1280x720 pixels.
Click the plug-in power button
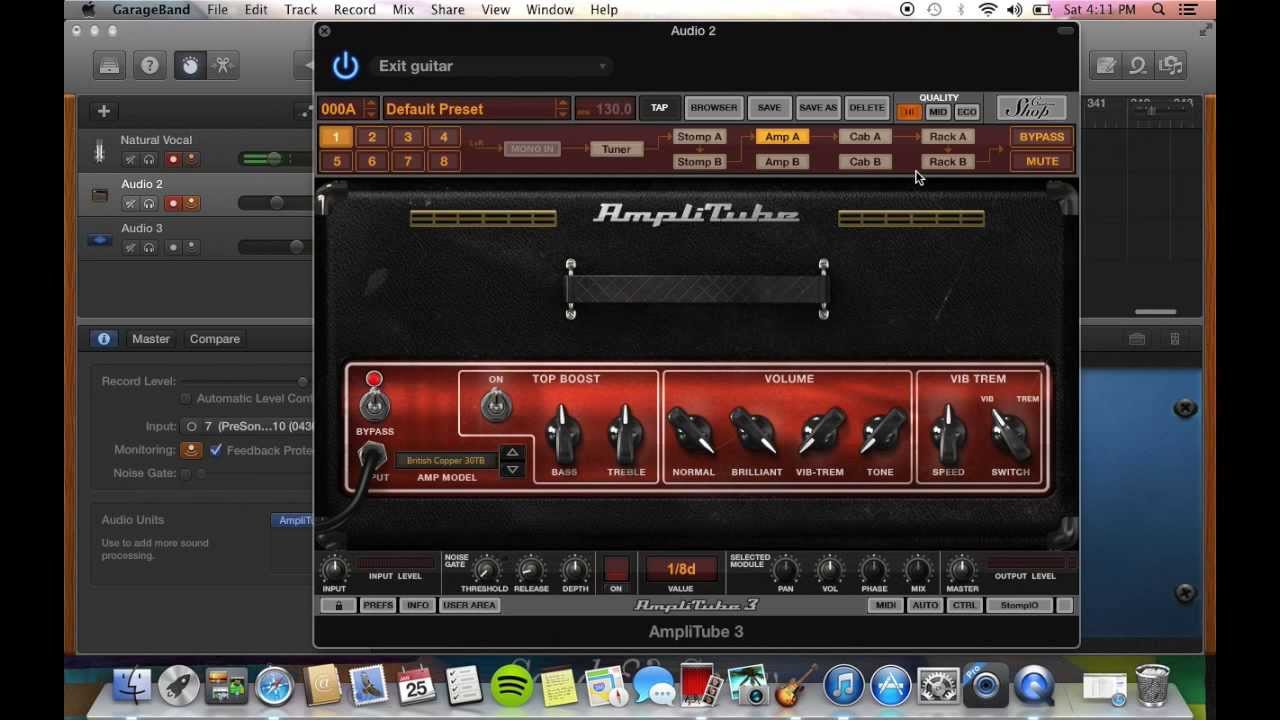coord(345,66)
